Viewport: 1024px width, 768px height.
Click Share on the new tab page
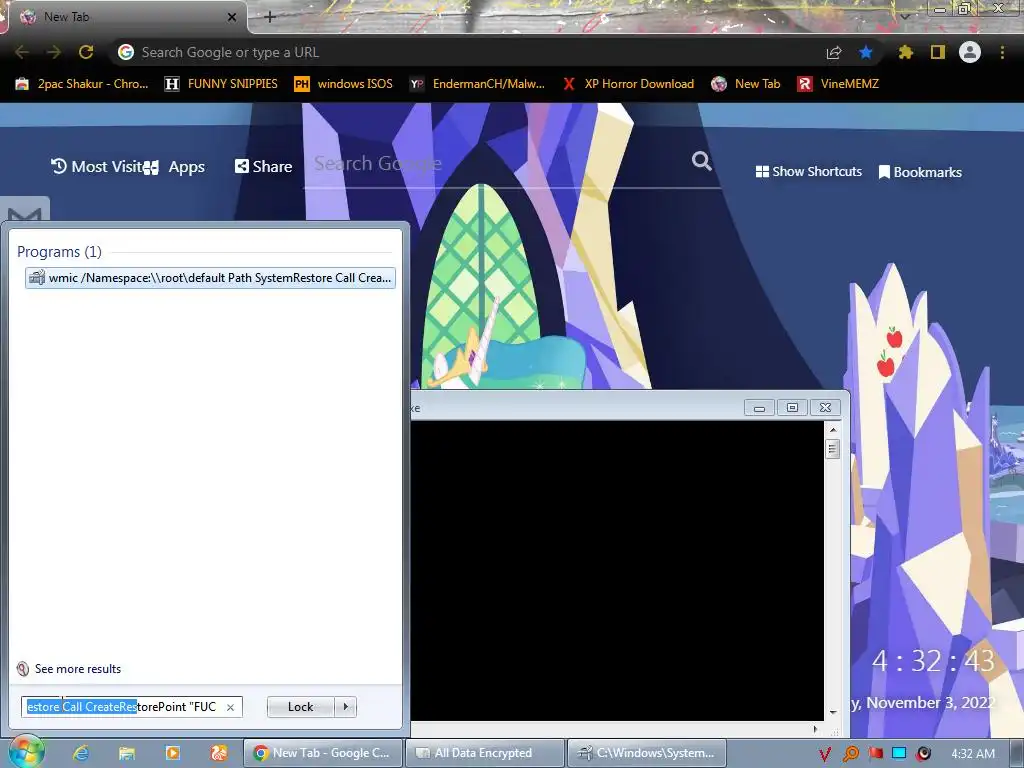coord(263,167)
